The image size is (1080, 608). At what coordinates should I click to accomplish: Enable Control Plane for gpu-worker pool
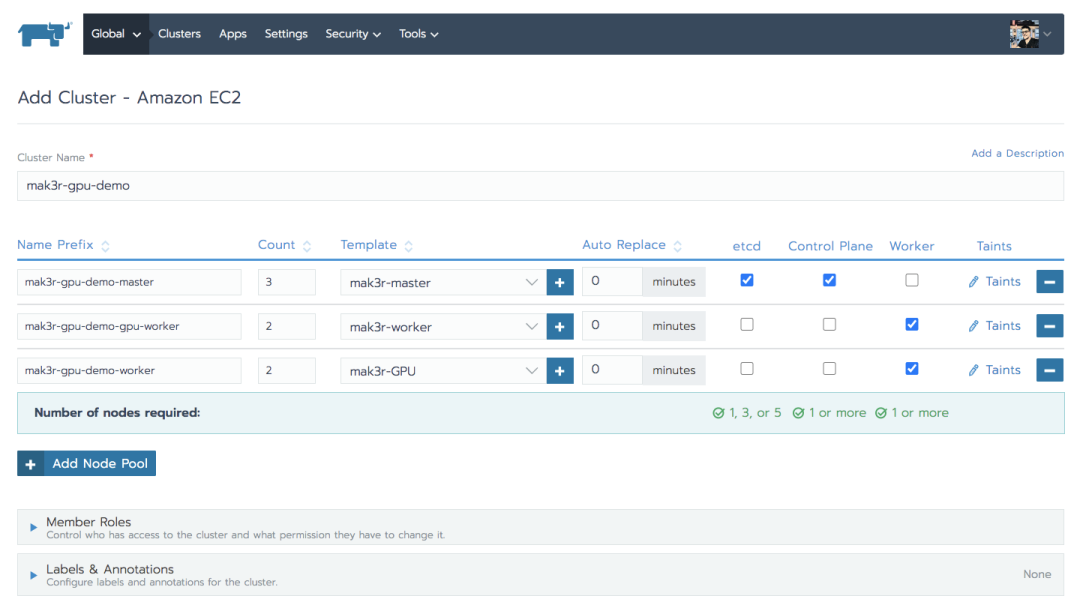coord(829,324)
